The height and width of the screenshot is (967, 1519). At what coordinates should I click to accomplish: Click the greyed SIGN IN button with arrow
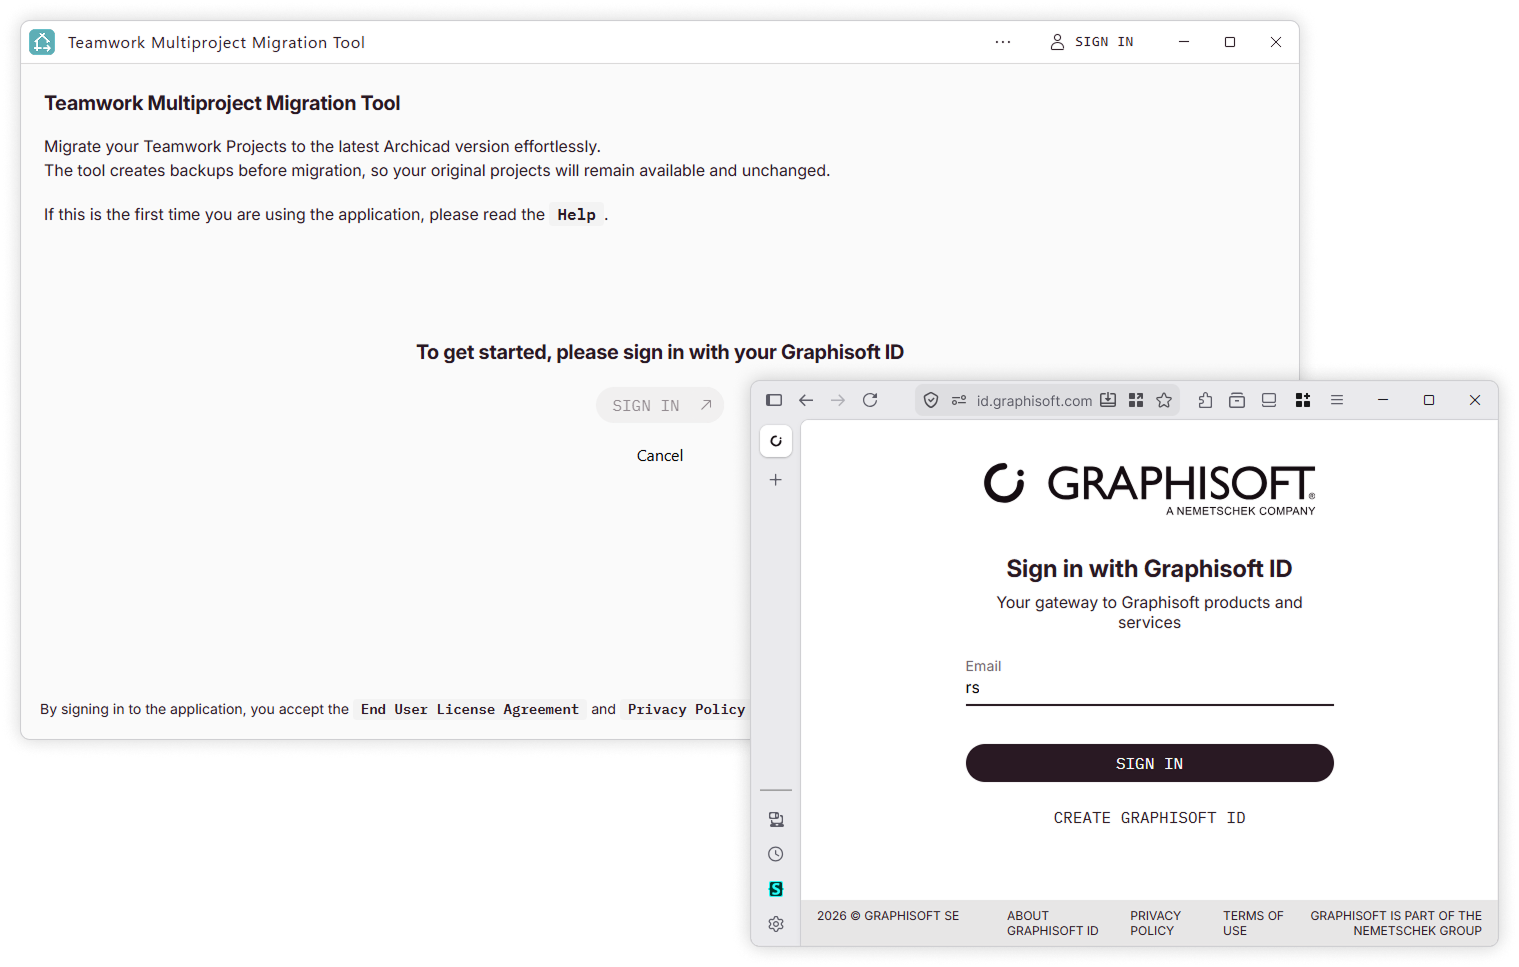pyautogui.click(x=660, y=405)
